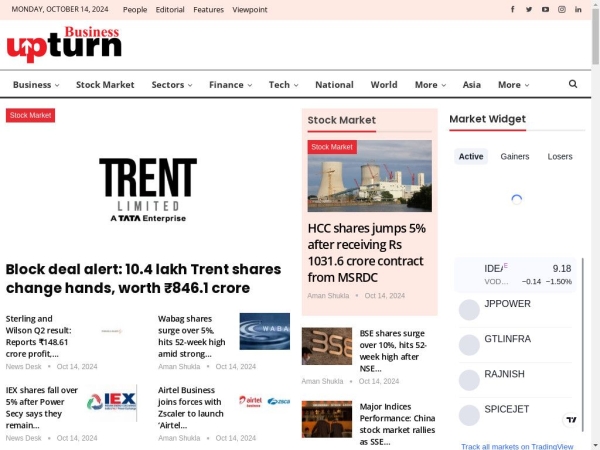
Task: Click the Major Indices article thumbnail
Action: tap(327, 419)
